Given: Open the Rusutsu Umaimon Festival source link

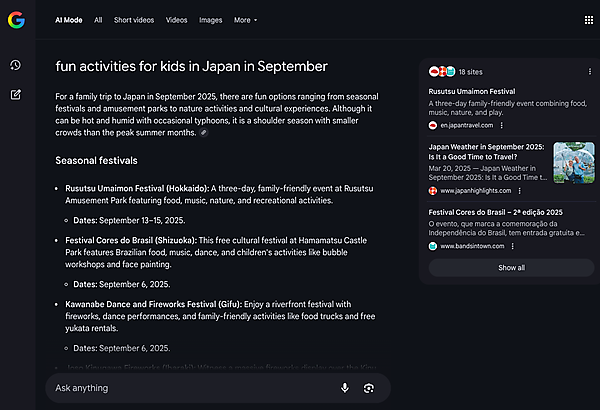Looking at the screenshot, I should [471, 91].
